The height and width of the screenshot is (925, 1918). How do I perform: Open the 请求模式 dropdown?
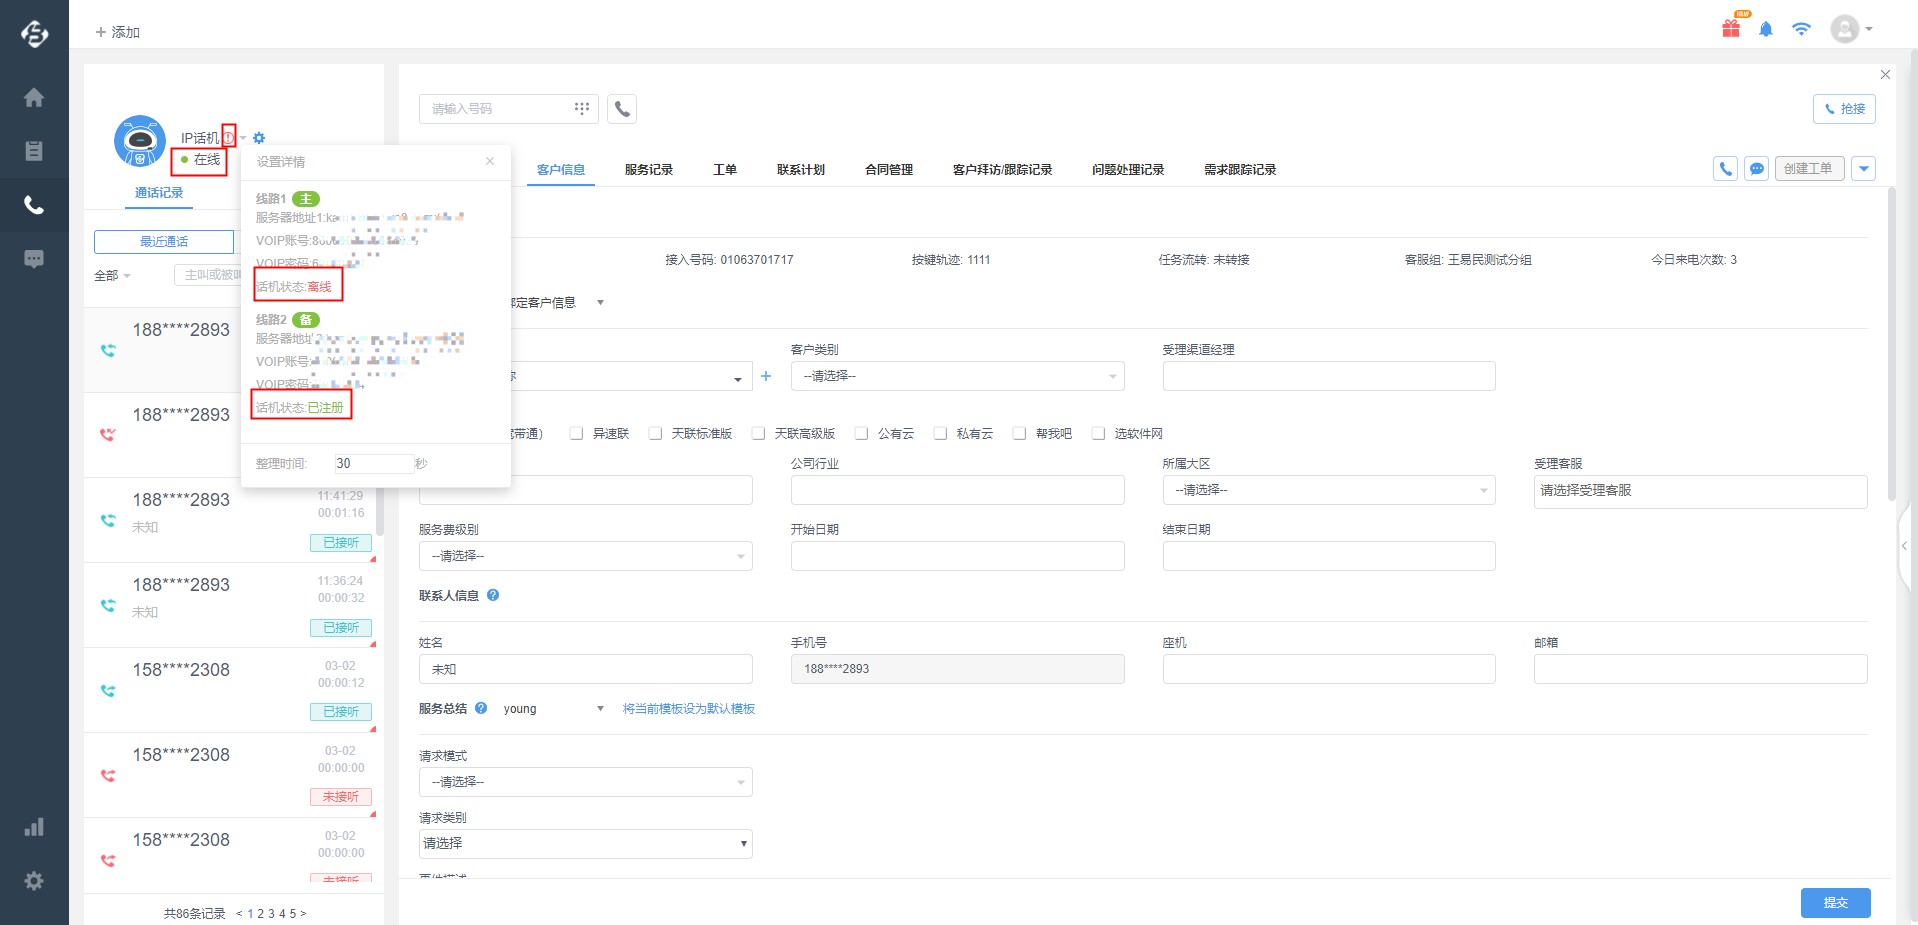[x=585, y=782]
